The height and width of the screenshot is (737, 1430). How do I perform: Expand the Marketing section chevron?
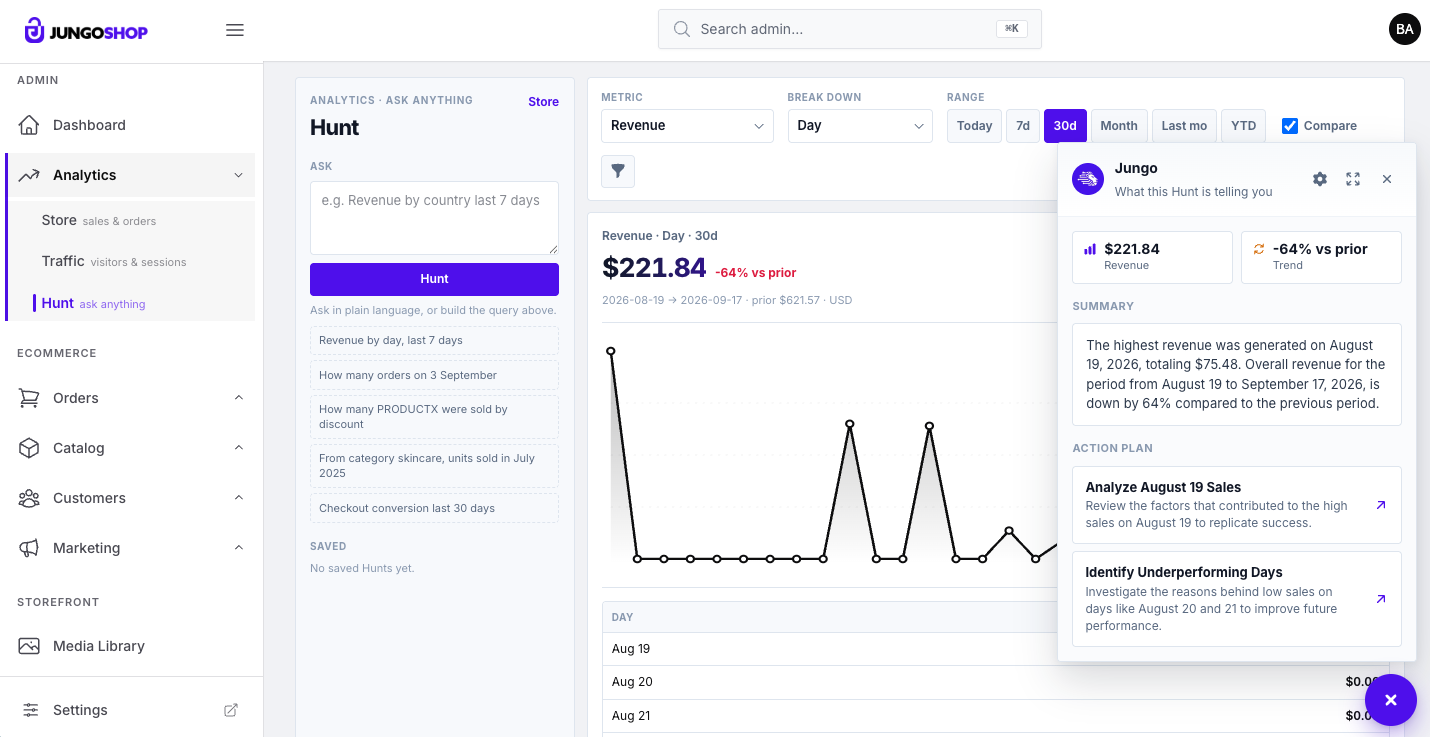pos(238,548)
